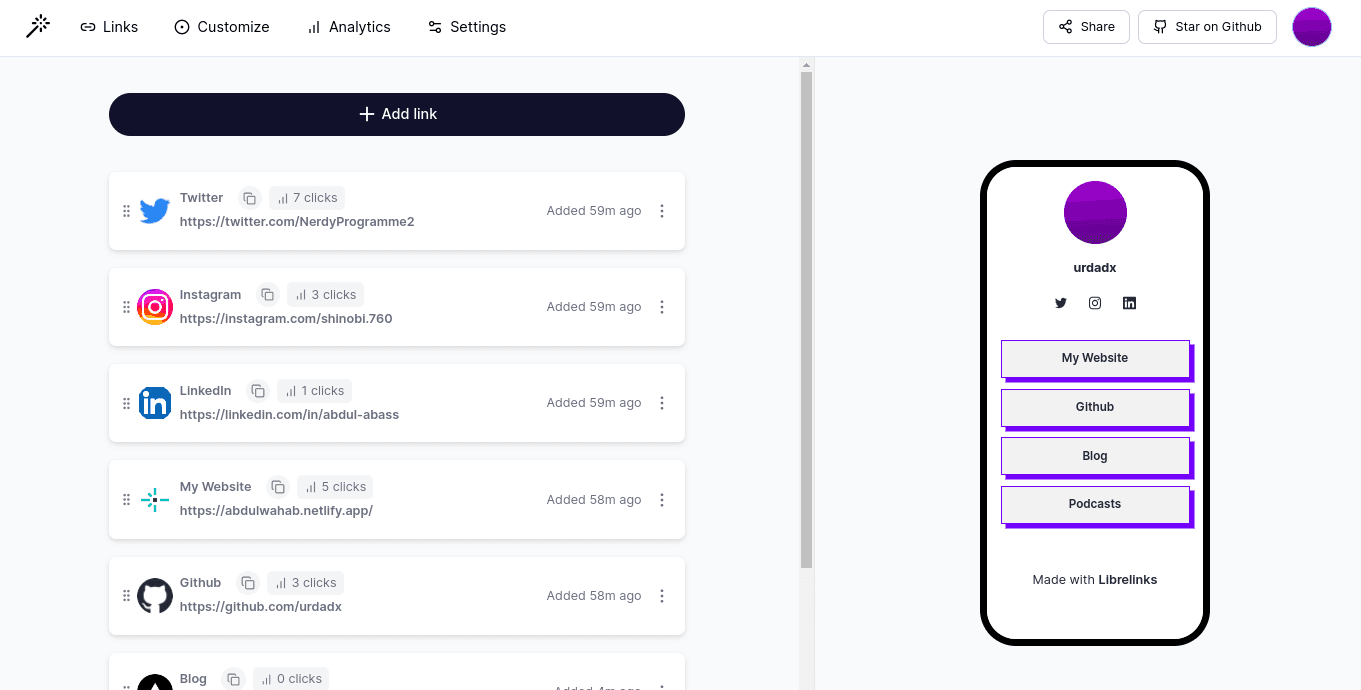Select the Instagram icon in phone preview
Image resolution: width=1361 pixels, height=690 pixels.
pyautogui.click(x=1094, y=303)
